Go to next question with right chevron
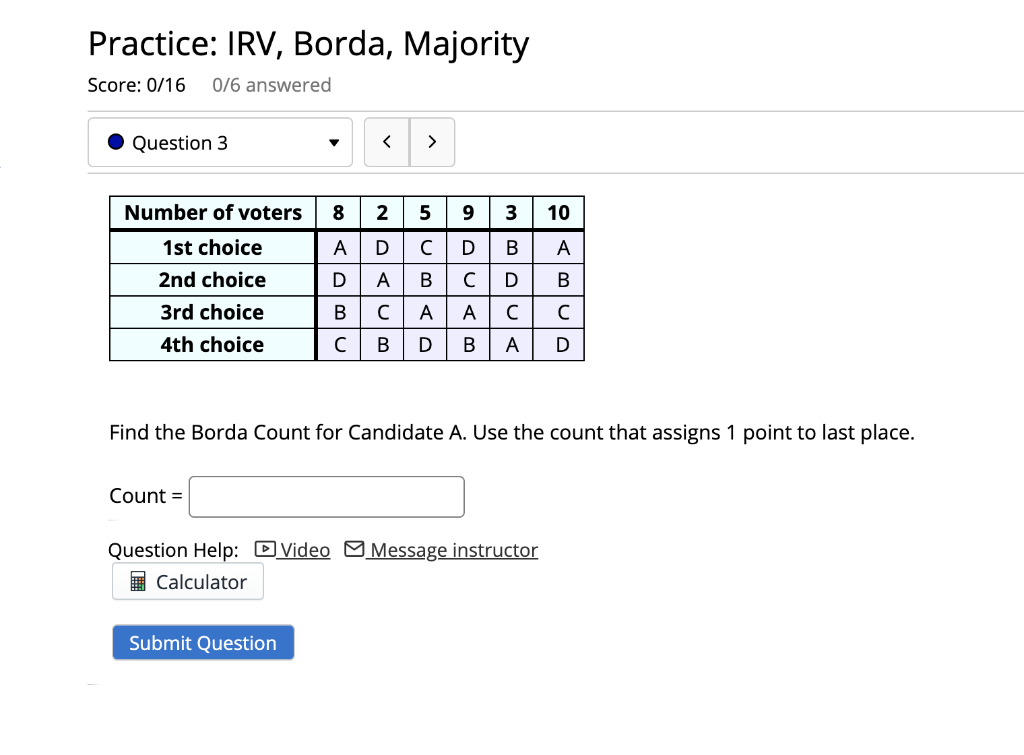The image size is (1024, 755). pos(432,142)
